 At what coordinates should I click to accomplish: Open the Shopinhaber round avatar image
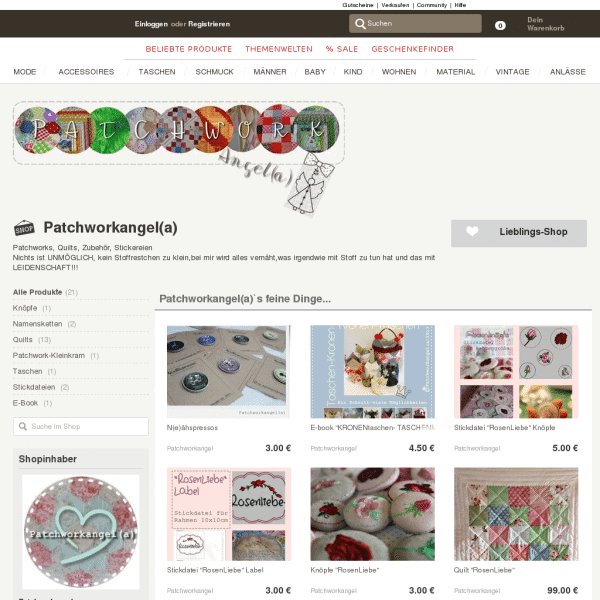point(81,532)
